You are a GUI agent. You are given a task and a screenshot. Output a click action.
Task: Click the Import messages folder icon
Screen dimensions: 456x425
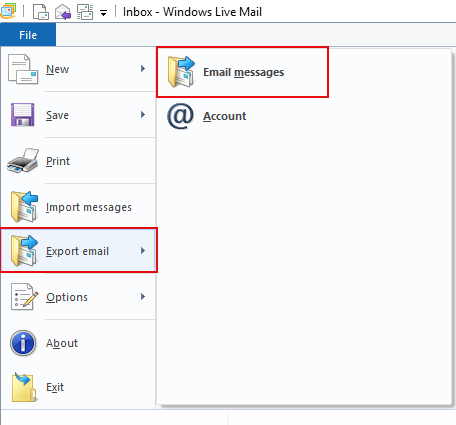tap(24, 207)
